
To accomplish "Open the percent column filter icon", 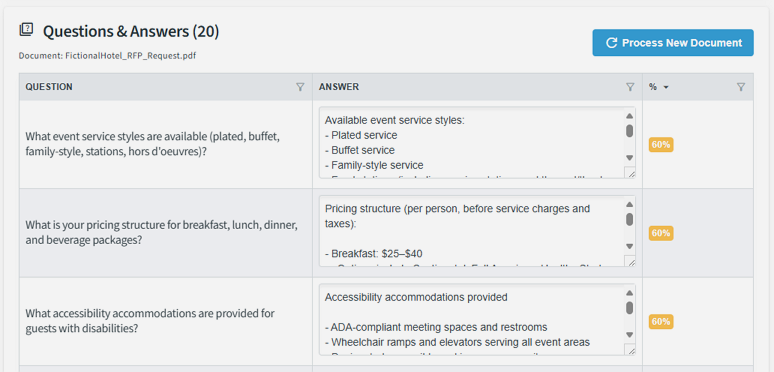I will tap(740, 87).
